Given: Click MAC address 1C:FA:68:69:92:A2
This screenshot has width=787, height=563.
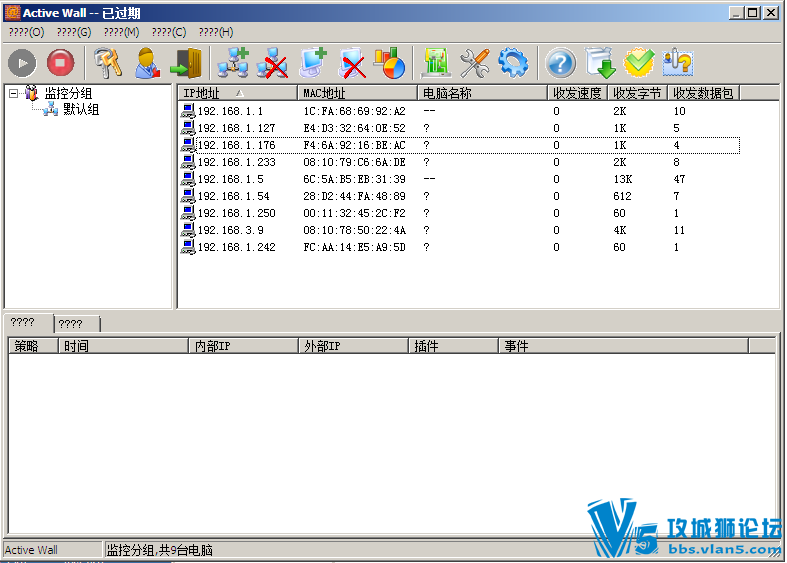Looking at the screenshot, I should (x=354, y=111).
